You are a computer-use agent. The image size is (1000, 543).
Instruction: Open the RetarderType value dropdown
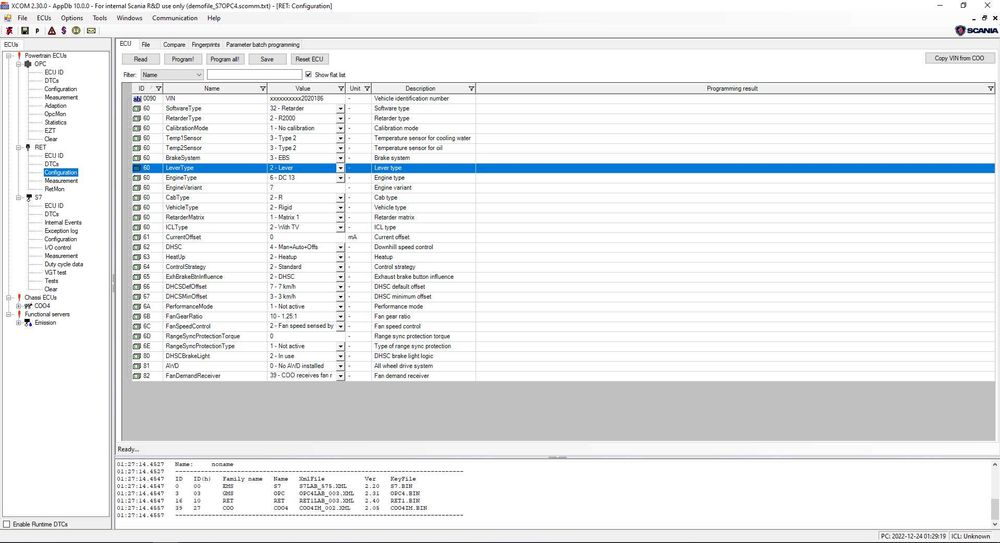341,119
